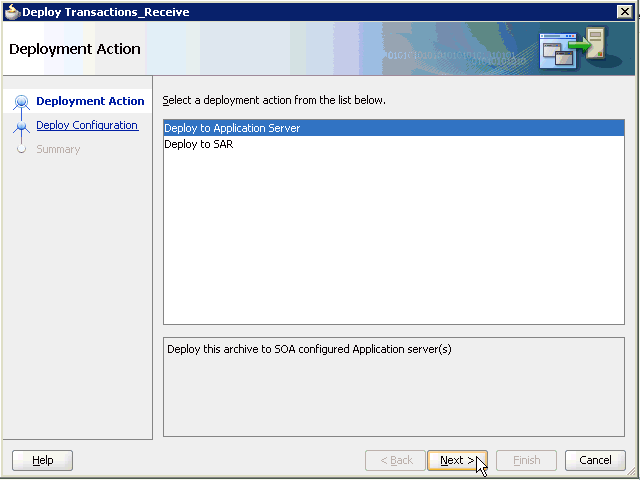Click the archive description text box
The image size is (640, 480).
click(393, 387)
